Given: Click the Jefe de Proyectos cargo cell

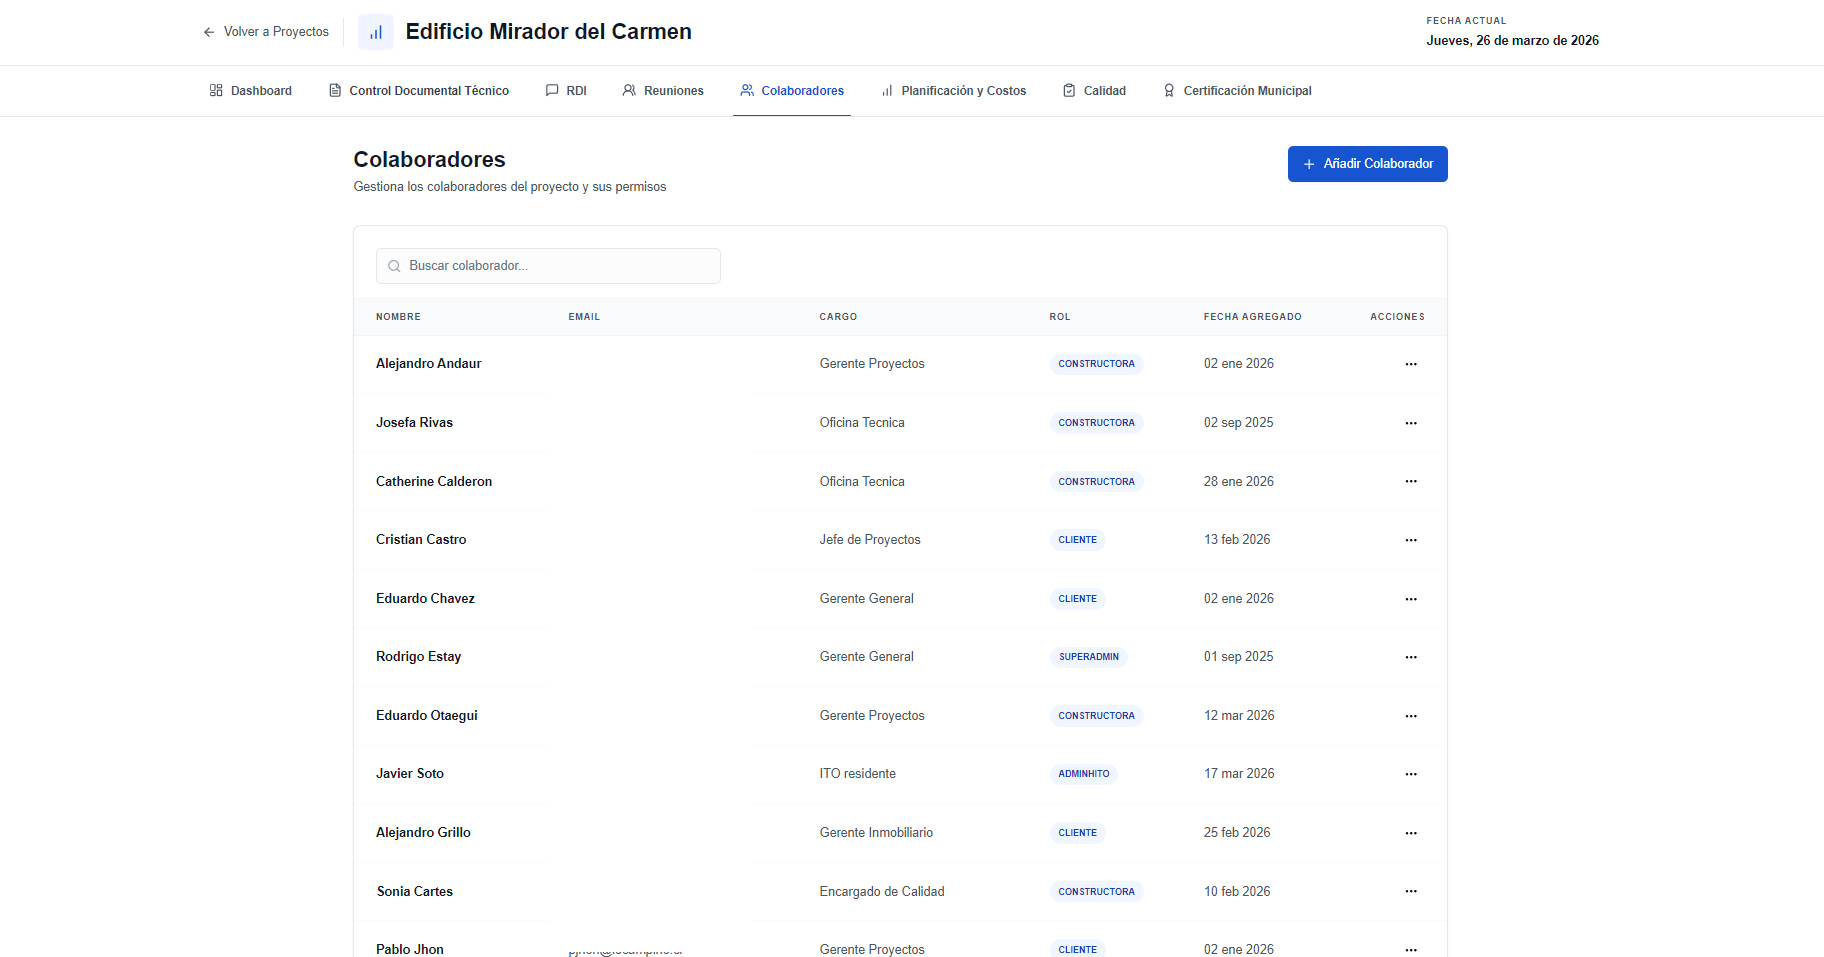Looking at the screenshot, I should click(x=870, y=540).
